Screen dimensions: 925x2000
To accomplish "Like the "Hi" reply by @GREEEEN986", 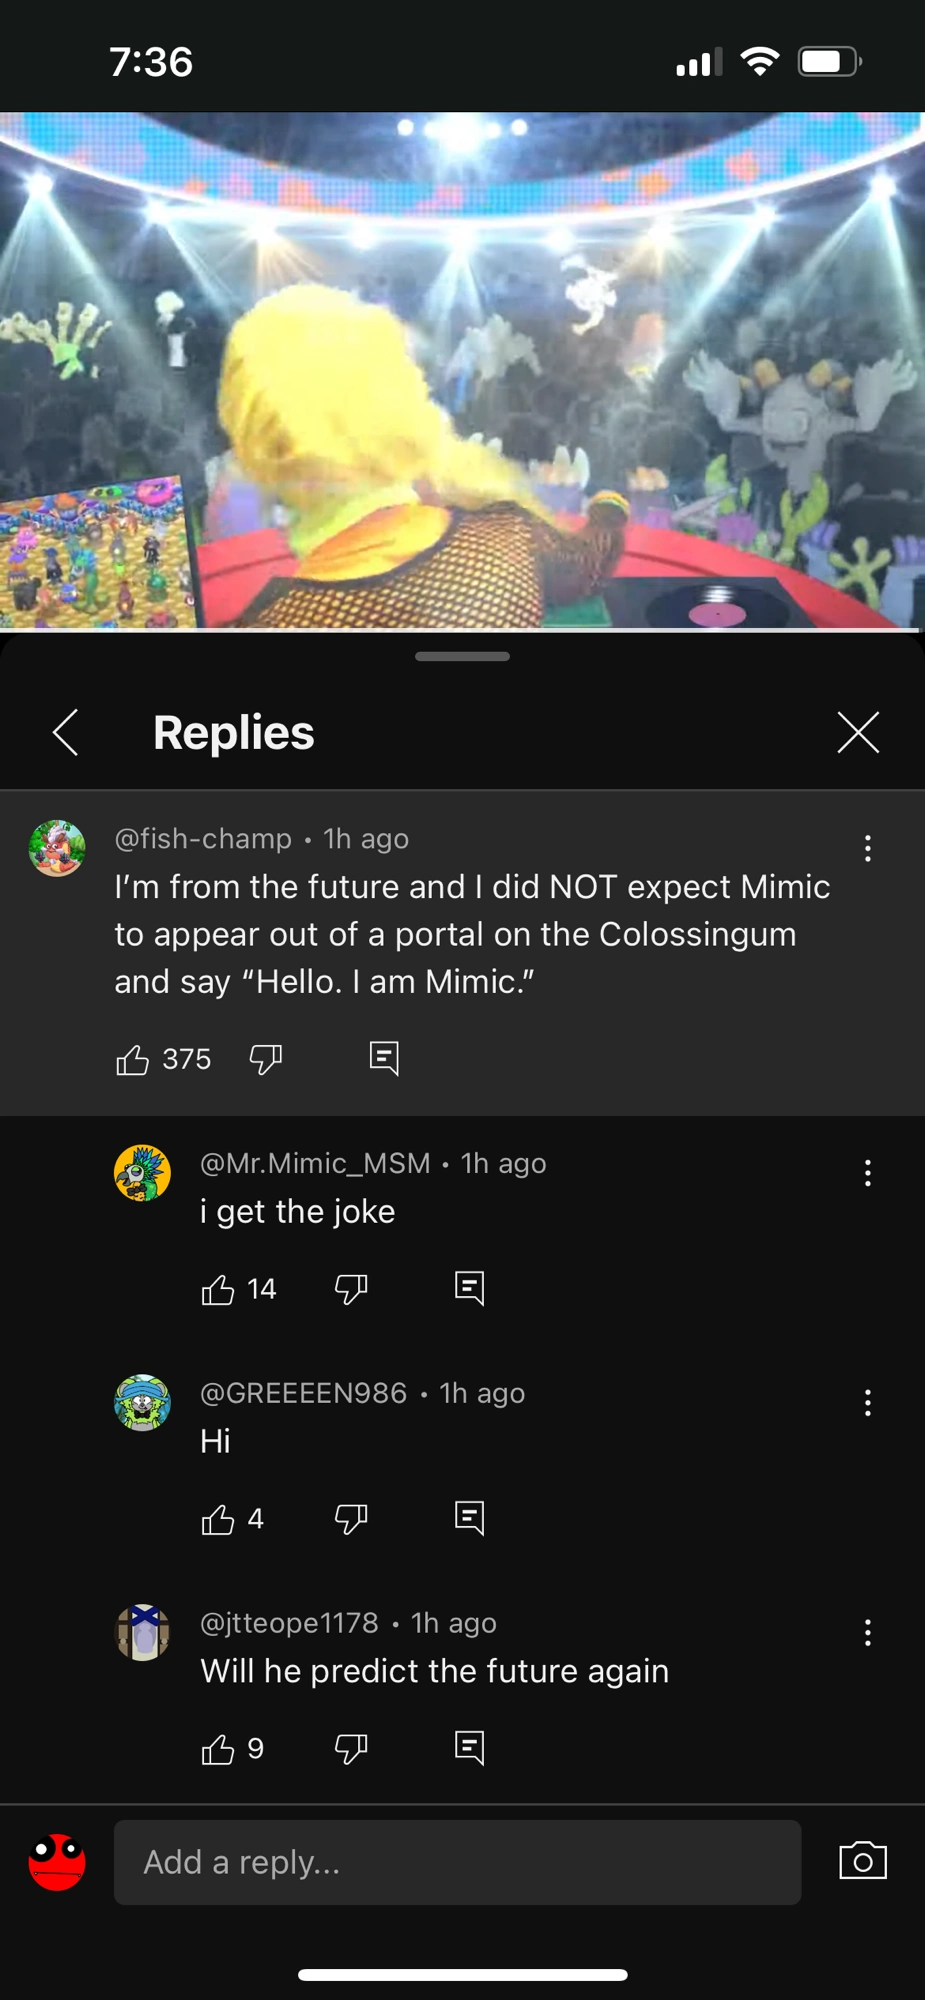I will tap(218, 1519).
